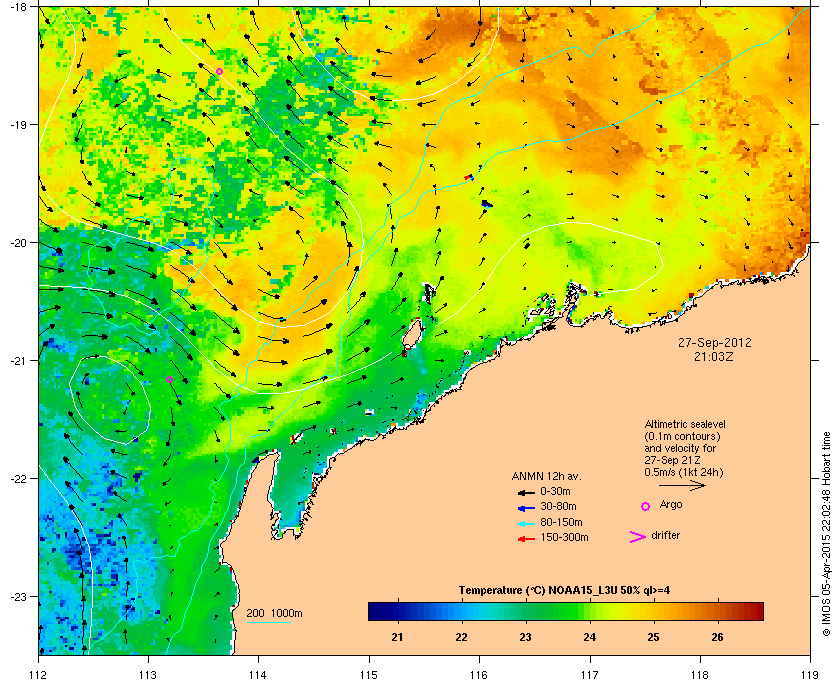The image size is (840, 680).
Task: Click the colorbar tick label '25'
Action: 653,637
